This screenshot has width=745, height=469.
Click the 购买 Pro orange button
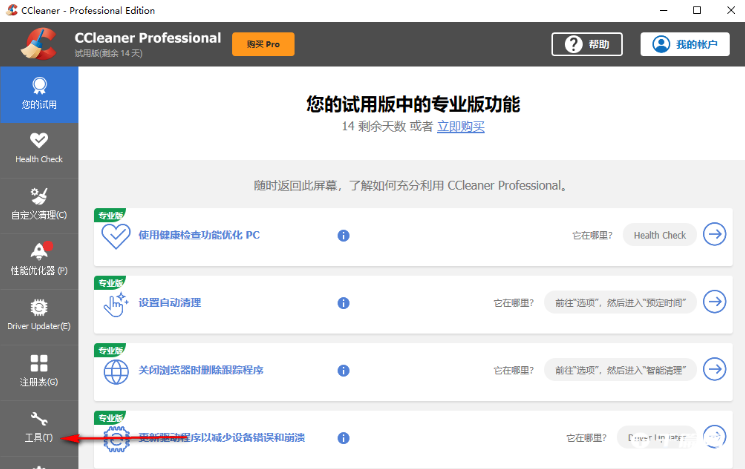[x=263, y=44]
